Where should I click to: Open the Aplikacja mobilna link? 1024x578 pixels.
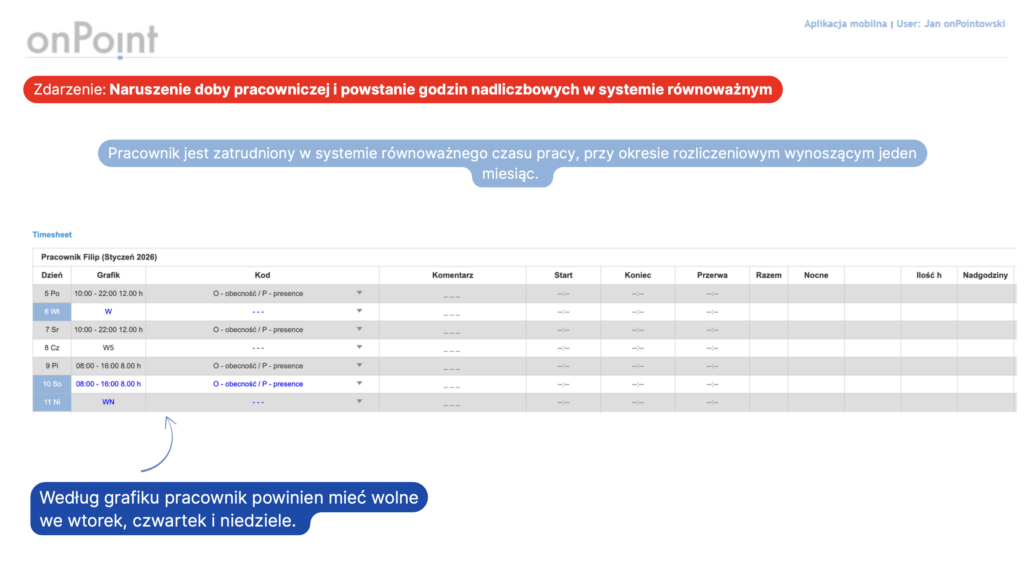tap(845, 24)
